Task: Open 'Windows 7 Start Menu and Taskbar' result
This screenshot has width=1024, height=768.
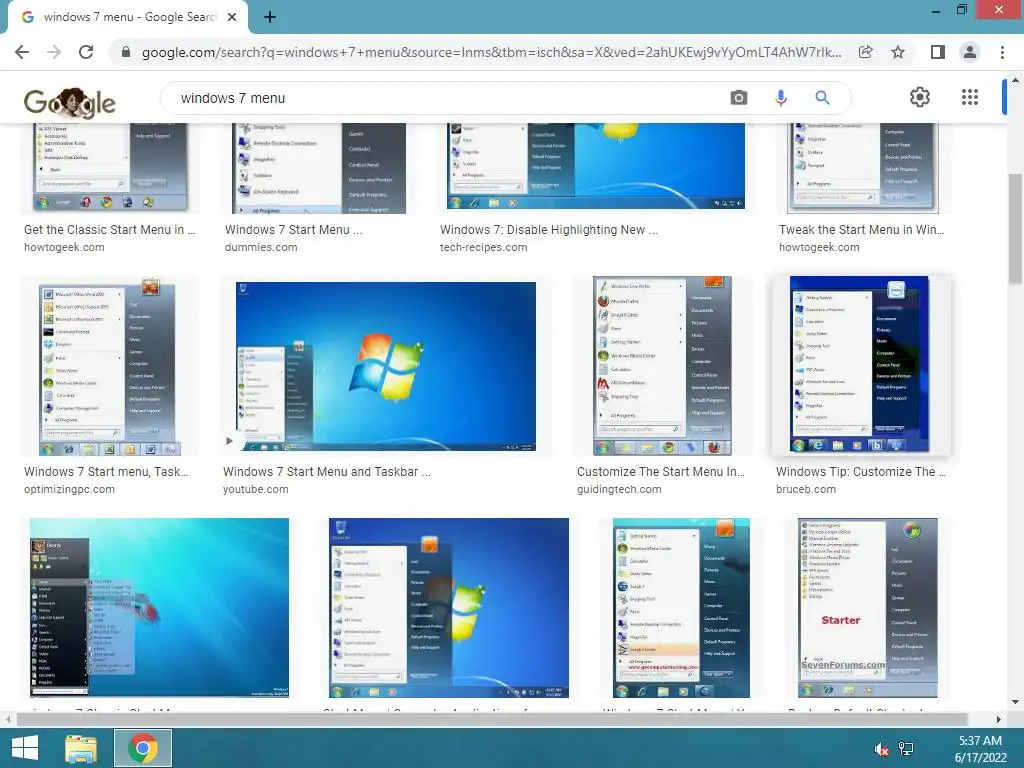Action: pyautogui.click(x=327, y=472)
